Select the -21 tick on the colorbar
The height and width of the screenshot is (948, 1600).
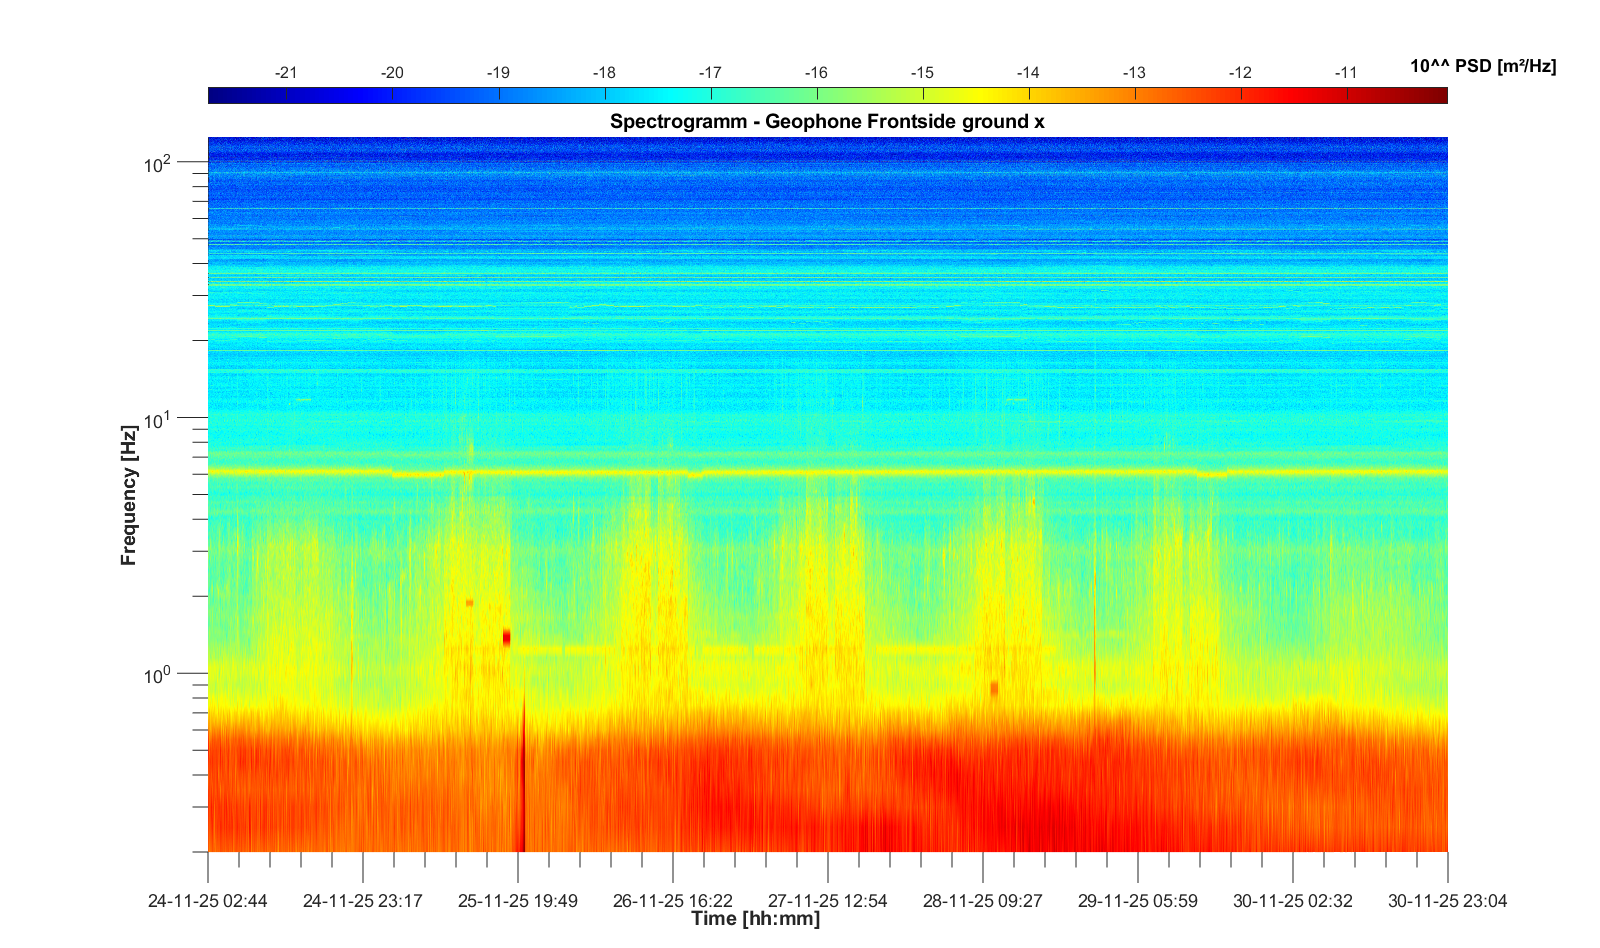click(x=286, y=73)
